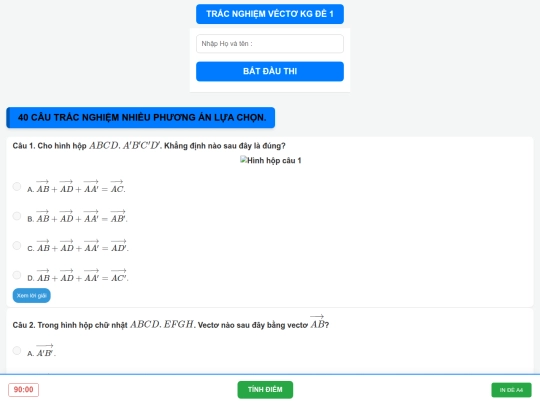Select answer D for Câu 1 (equals AC')
Image resolution: width=540 pixels, height=405 pixels.
(x=17, y=275)
